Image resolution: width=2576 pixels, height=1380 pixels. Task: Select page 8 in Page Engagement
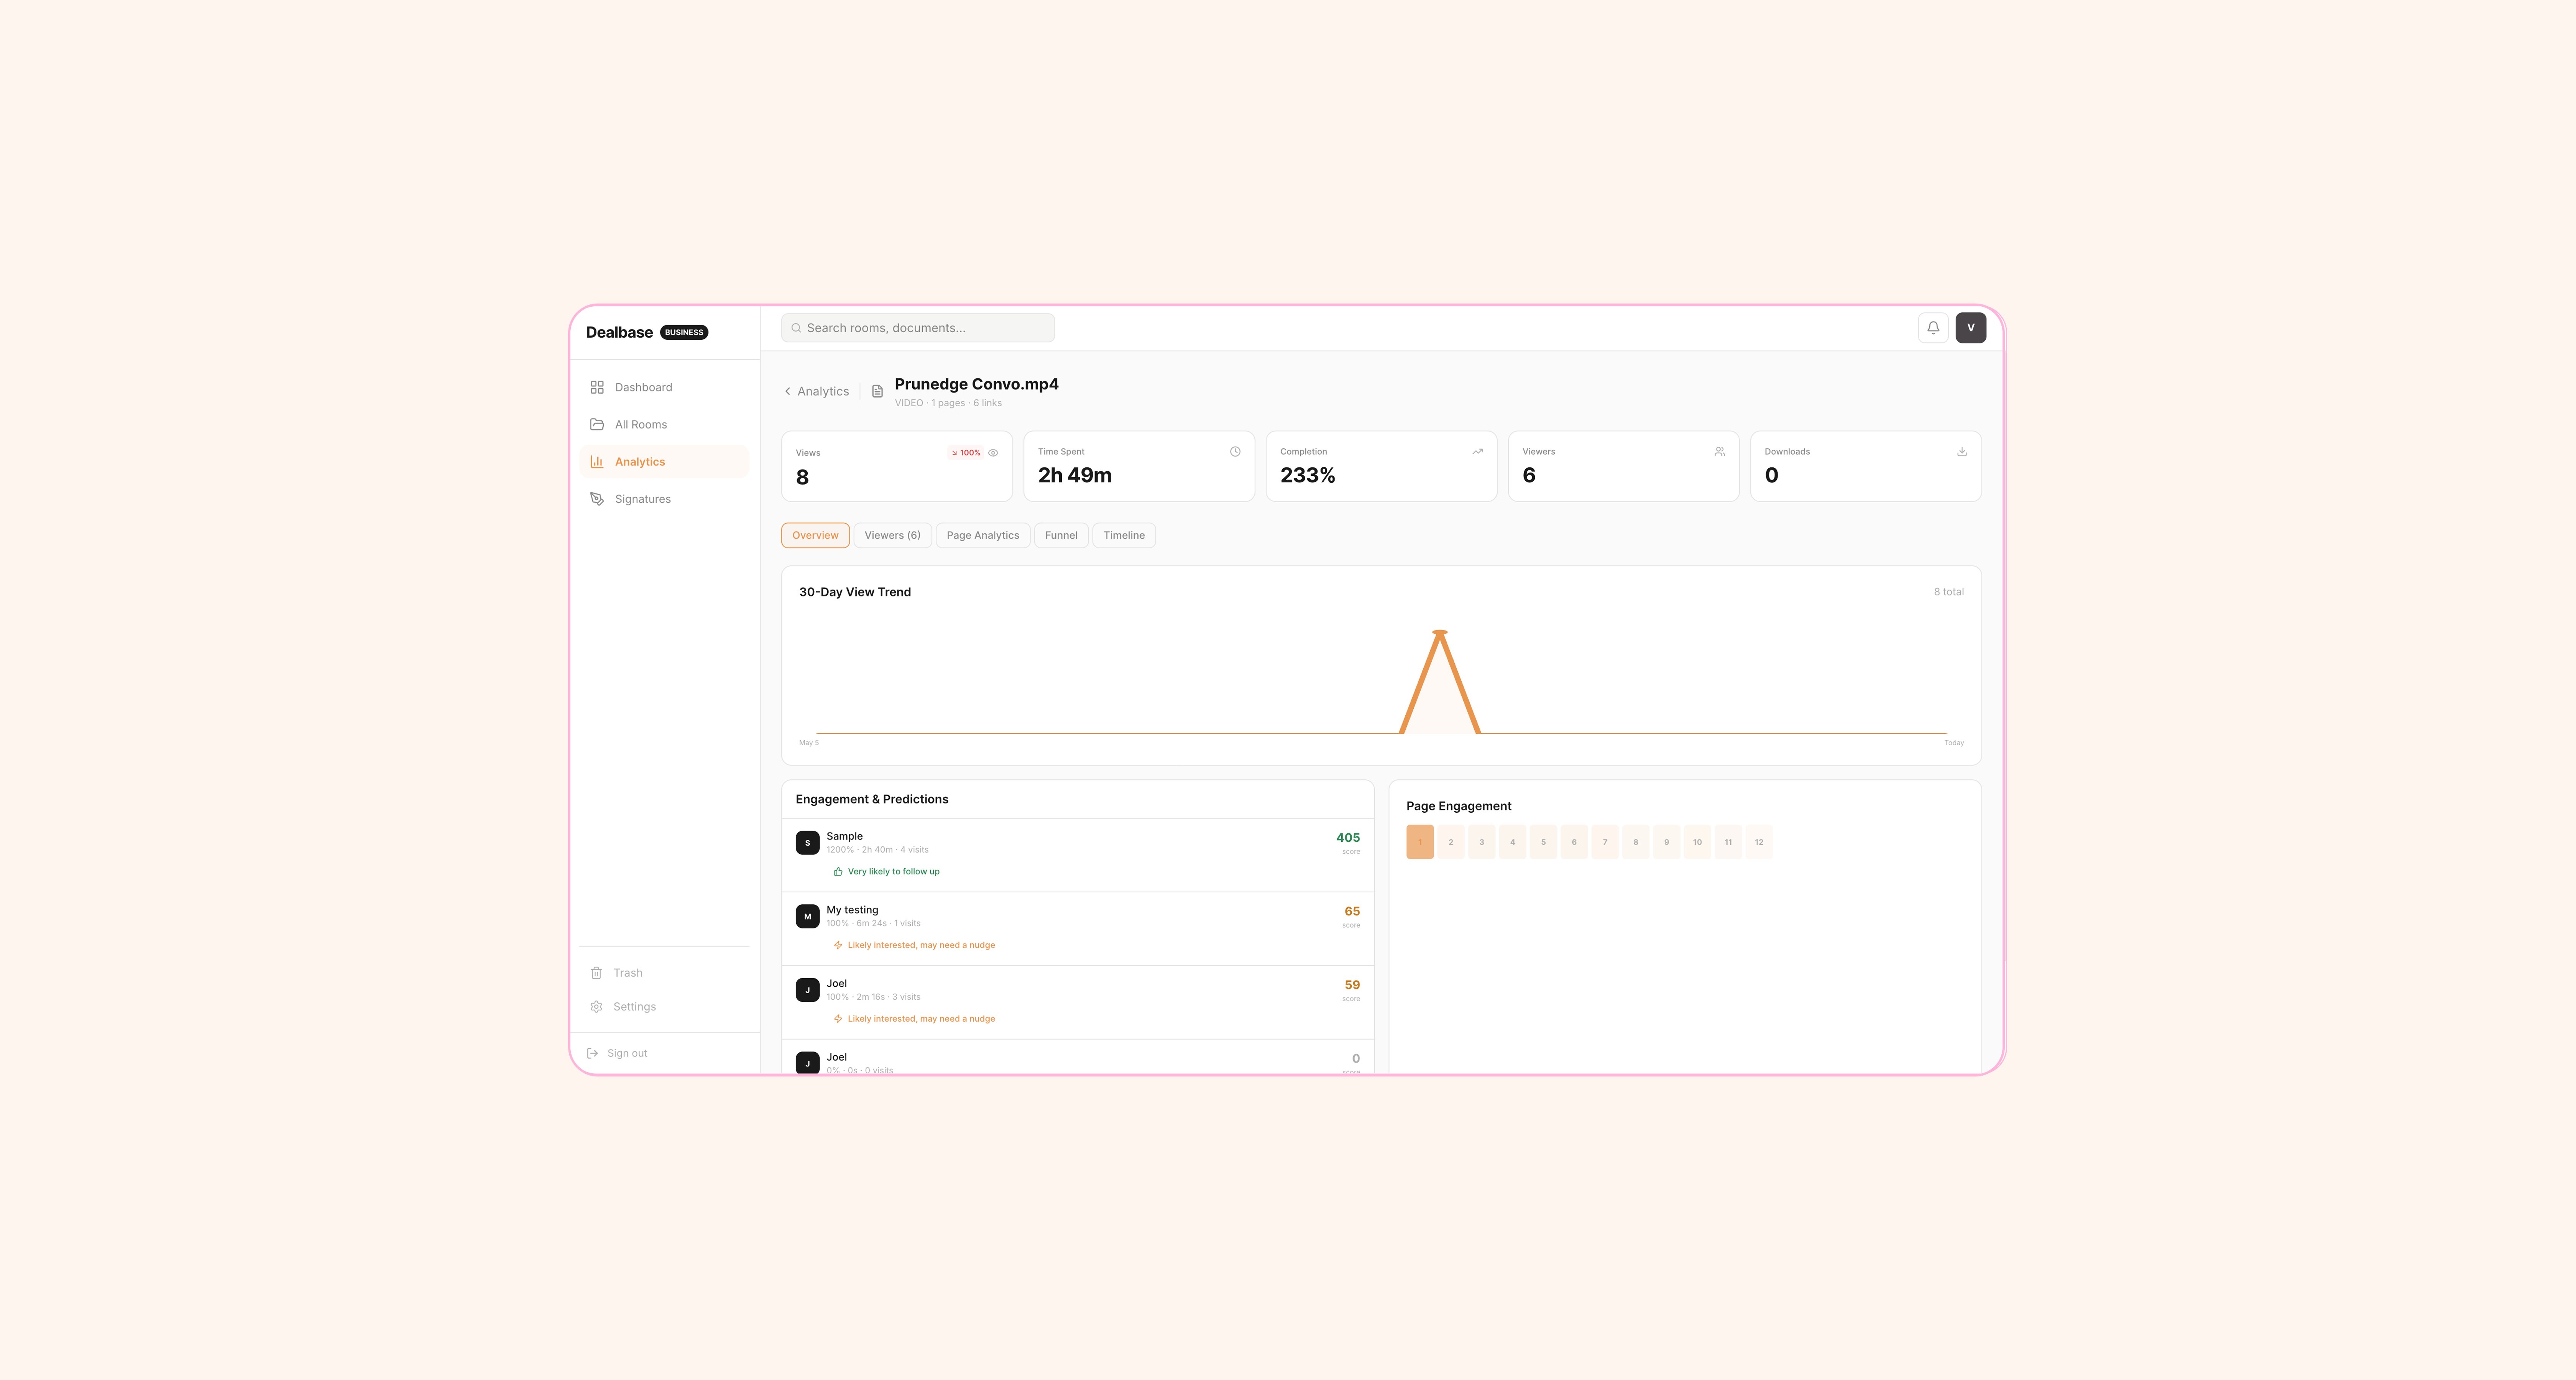(x=1636, y=842)
